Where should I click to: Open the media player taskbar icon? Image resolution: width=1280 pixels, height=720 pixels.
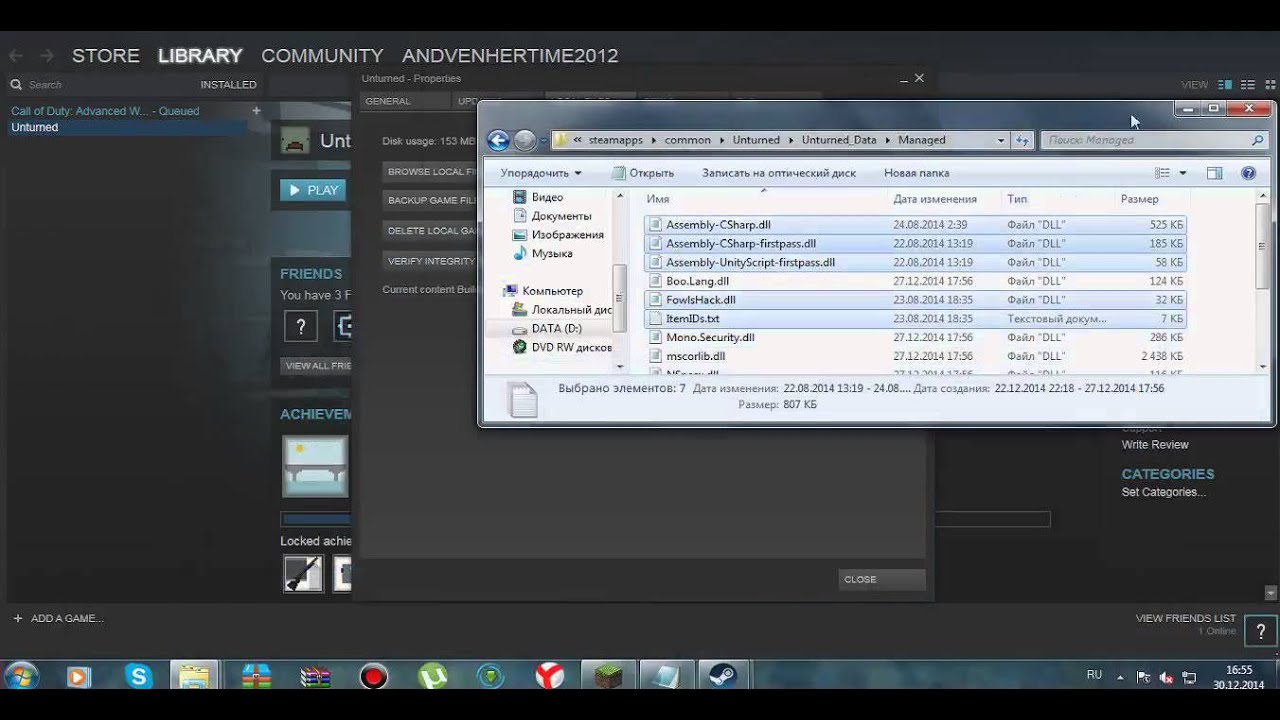(78, 677)
